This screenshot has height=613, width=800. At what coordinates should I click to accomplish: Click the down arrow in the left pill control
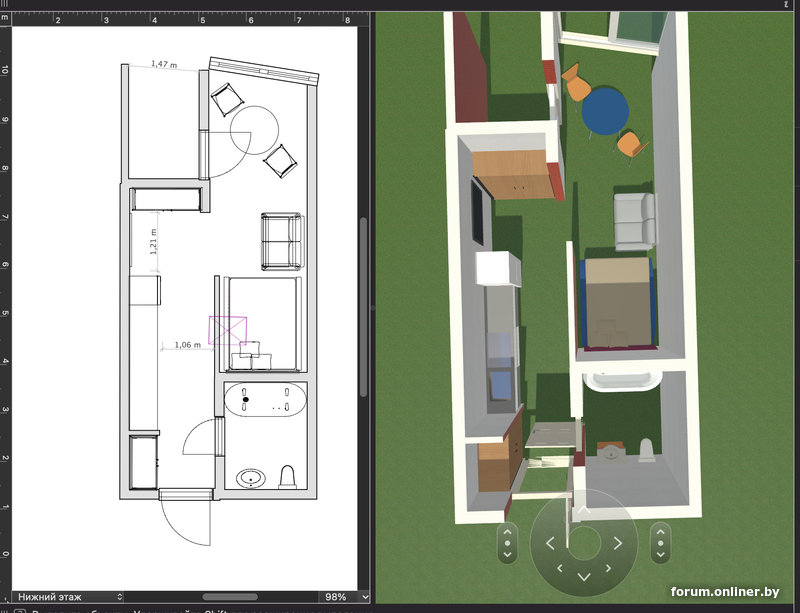click(508, 554)
